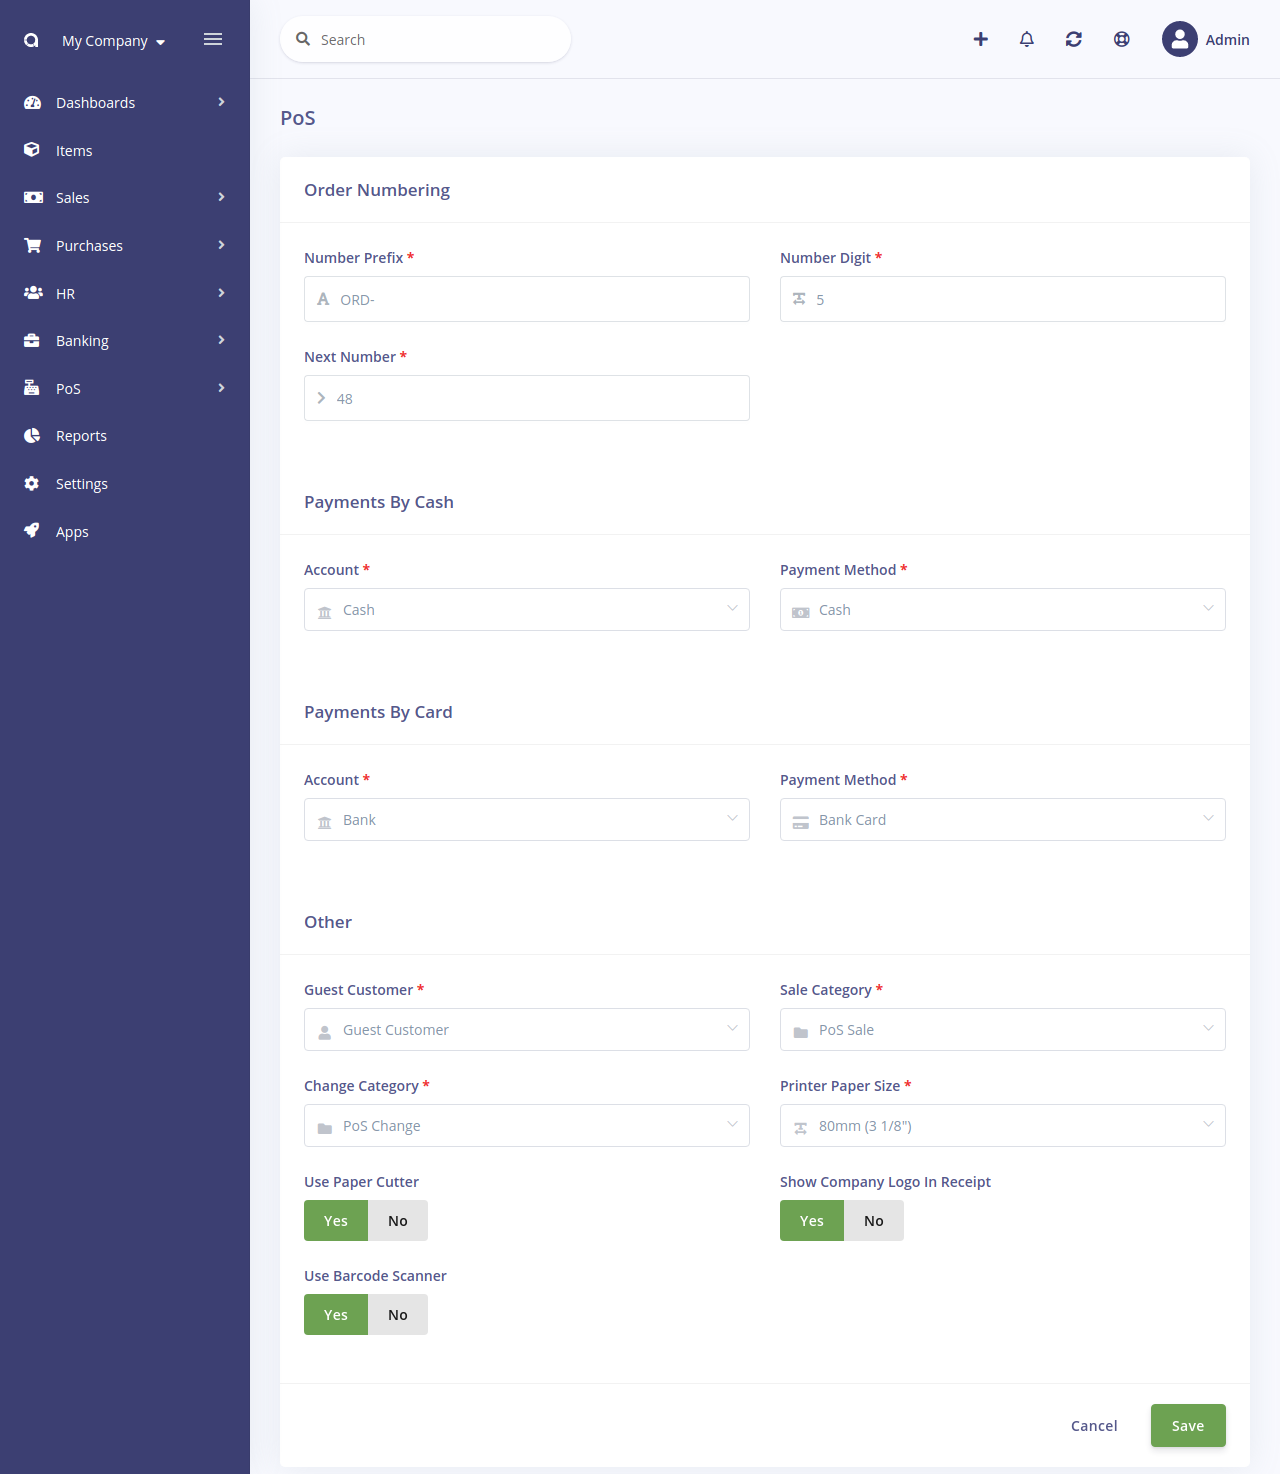The width and height of the screenshot is (1280, 1474).
Task: Click the Sales money bill icon
Action: point(33,197)
